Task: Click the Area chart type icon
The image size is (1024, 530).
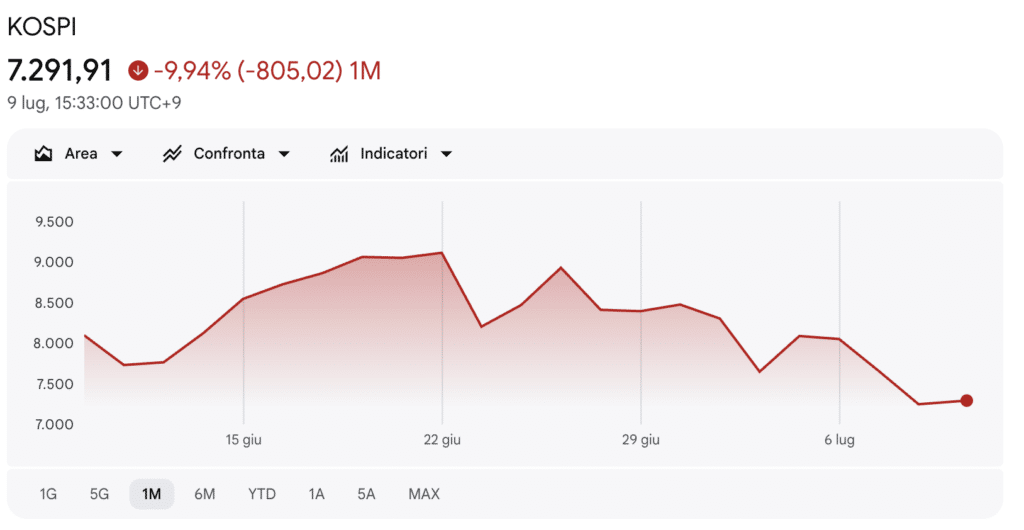Action: pos(43,154)
